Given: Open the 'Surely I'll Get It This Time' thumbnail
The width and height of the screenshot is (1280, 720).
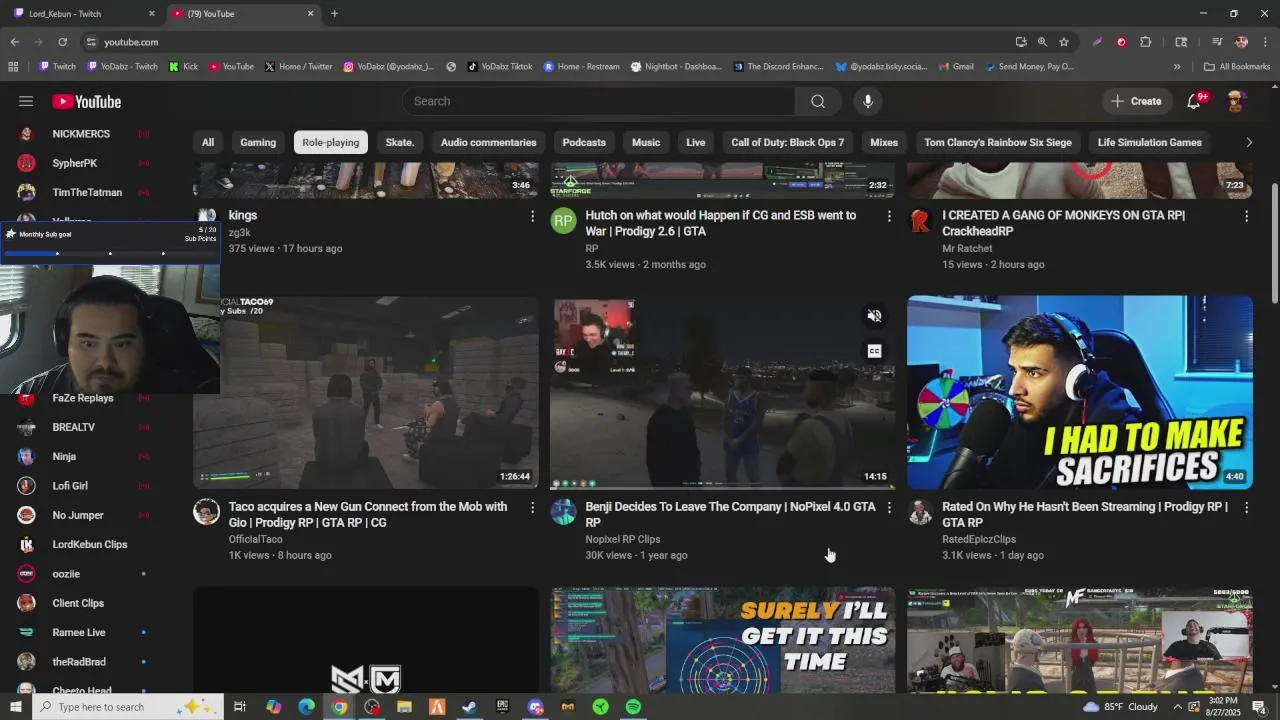Looking at the screenshot, I should point(723,640).
